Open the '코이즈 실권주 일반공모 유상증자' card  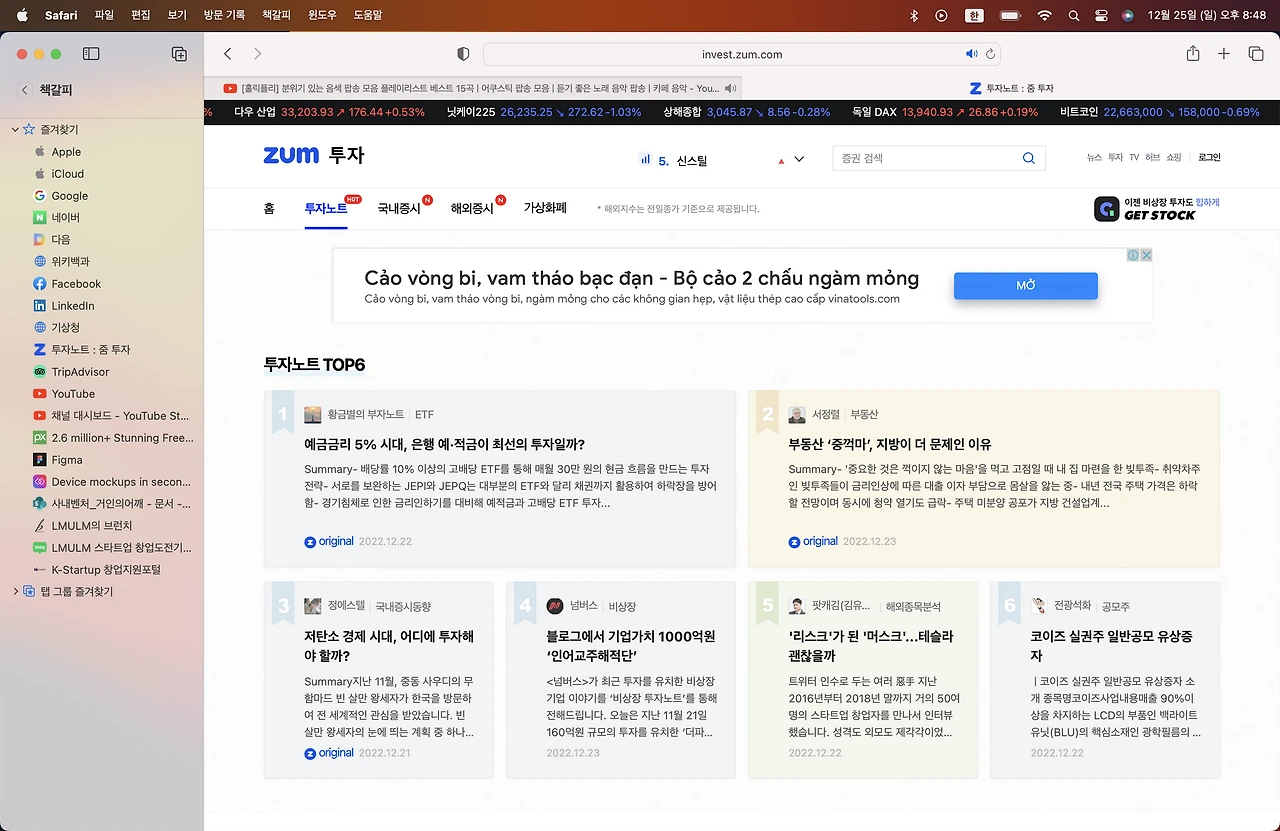(1105, 680)
